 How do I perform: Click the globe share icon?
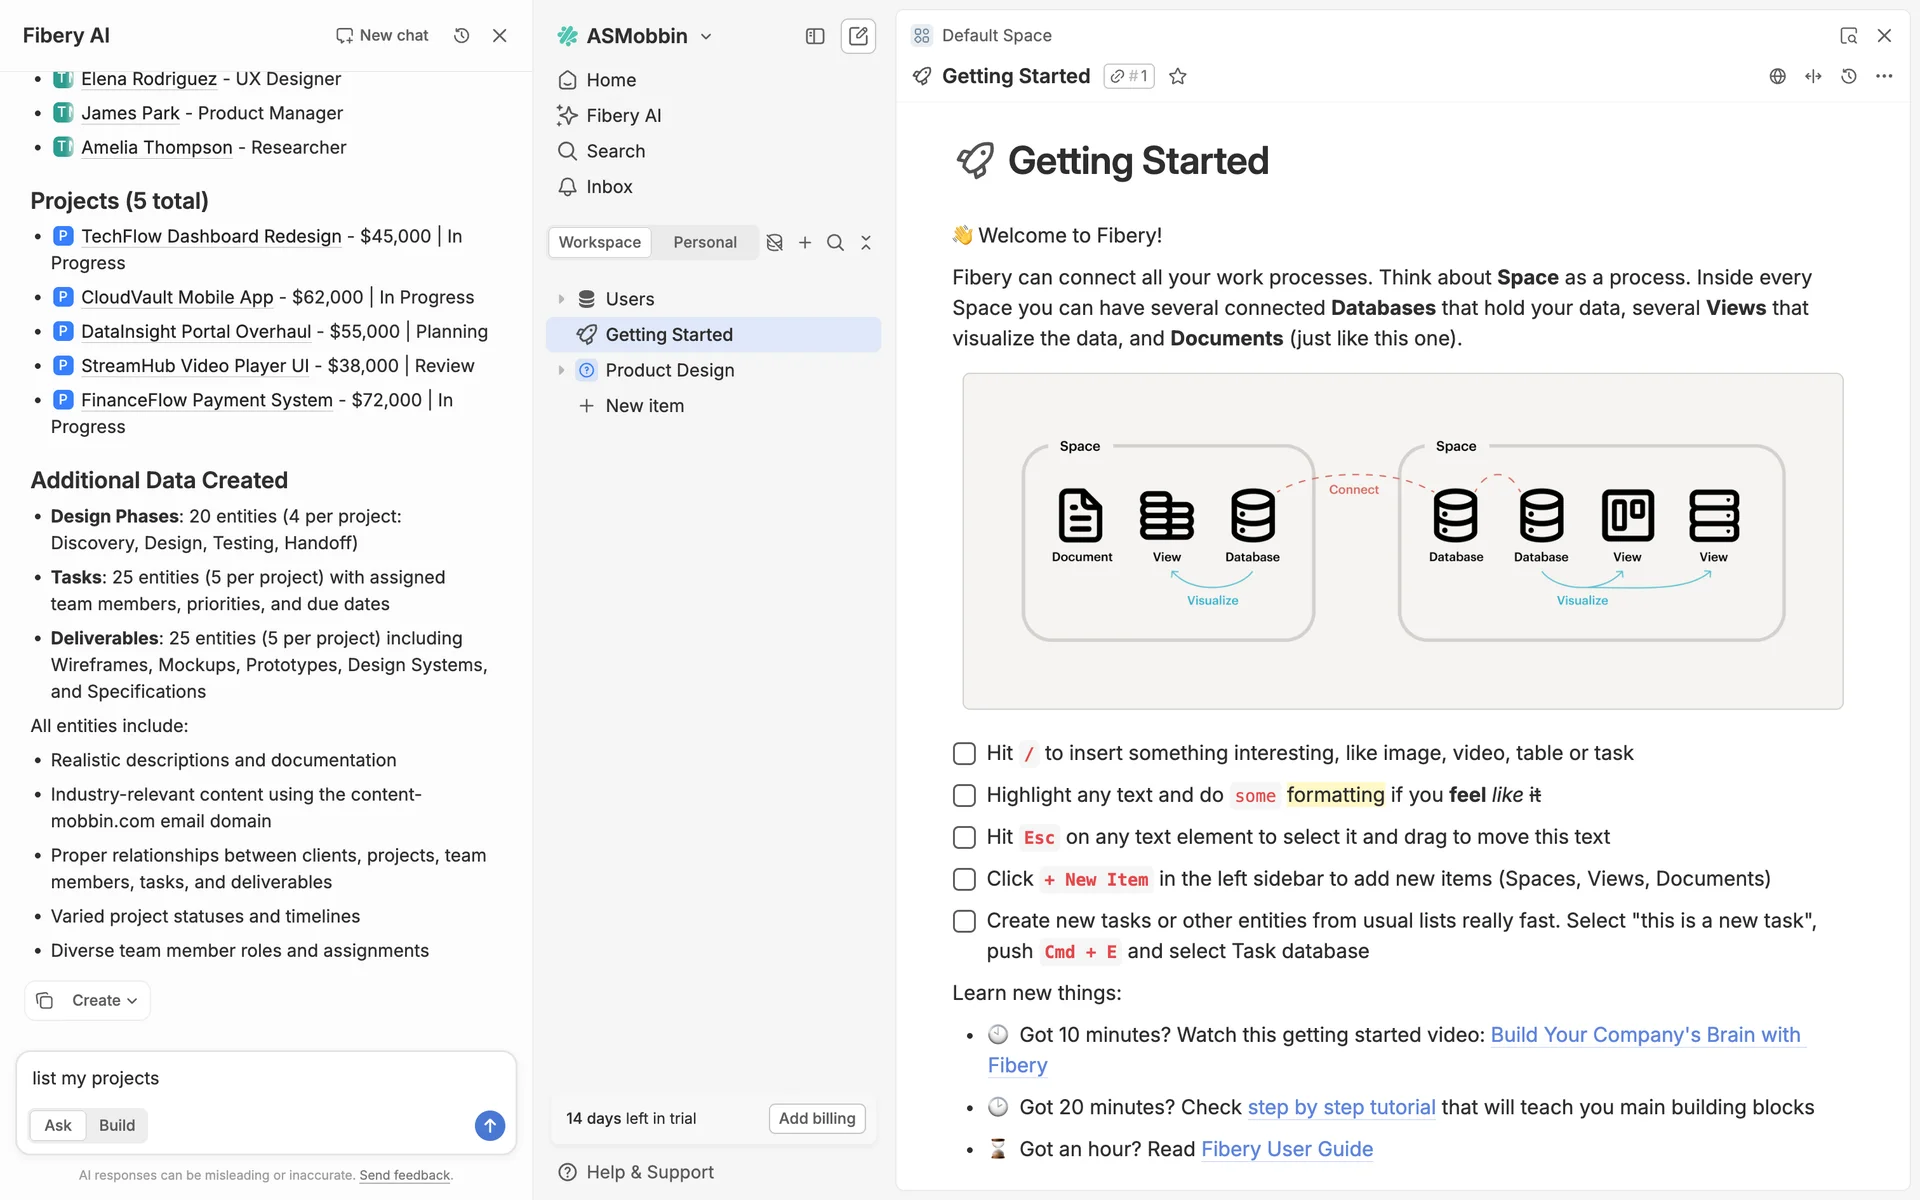1777,77
